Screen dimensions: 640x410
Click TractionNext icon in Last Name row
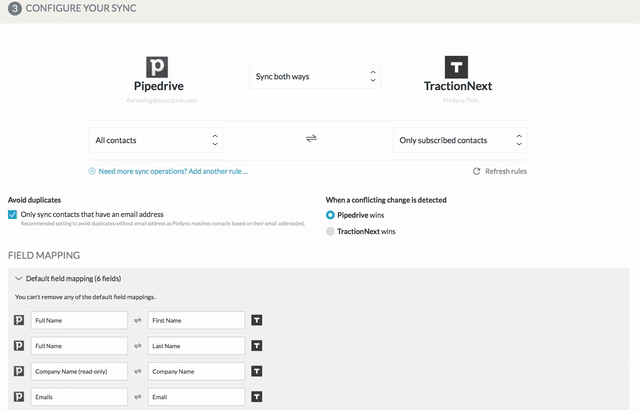click(257, 346)
